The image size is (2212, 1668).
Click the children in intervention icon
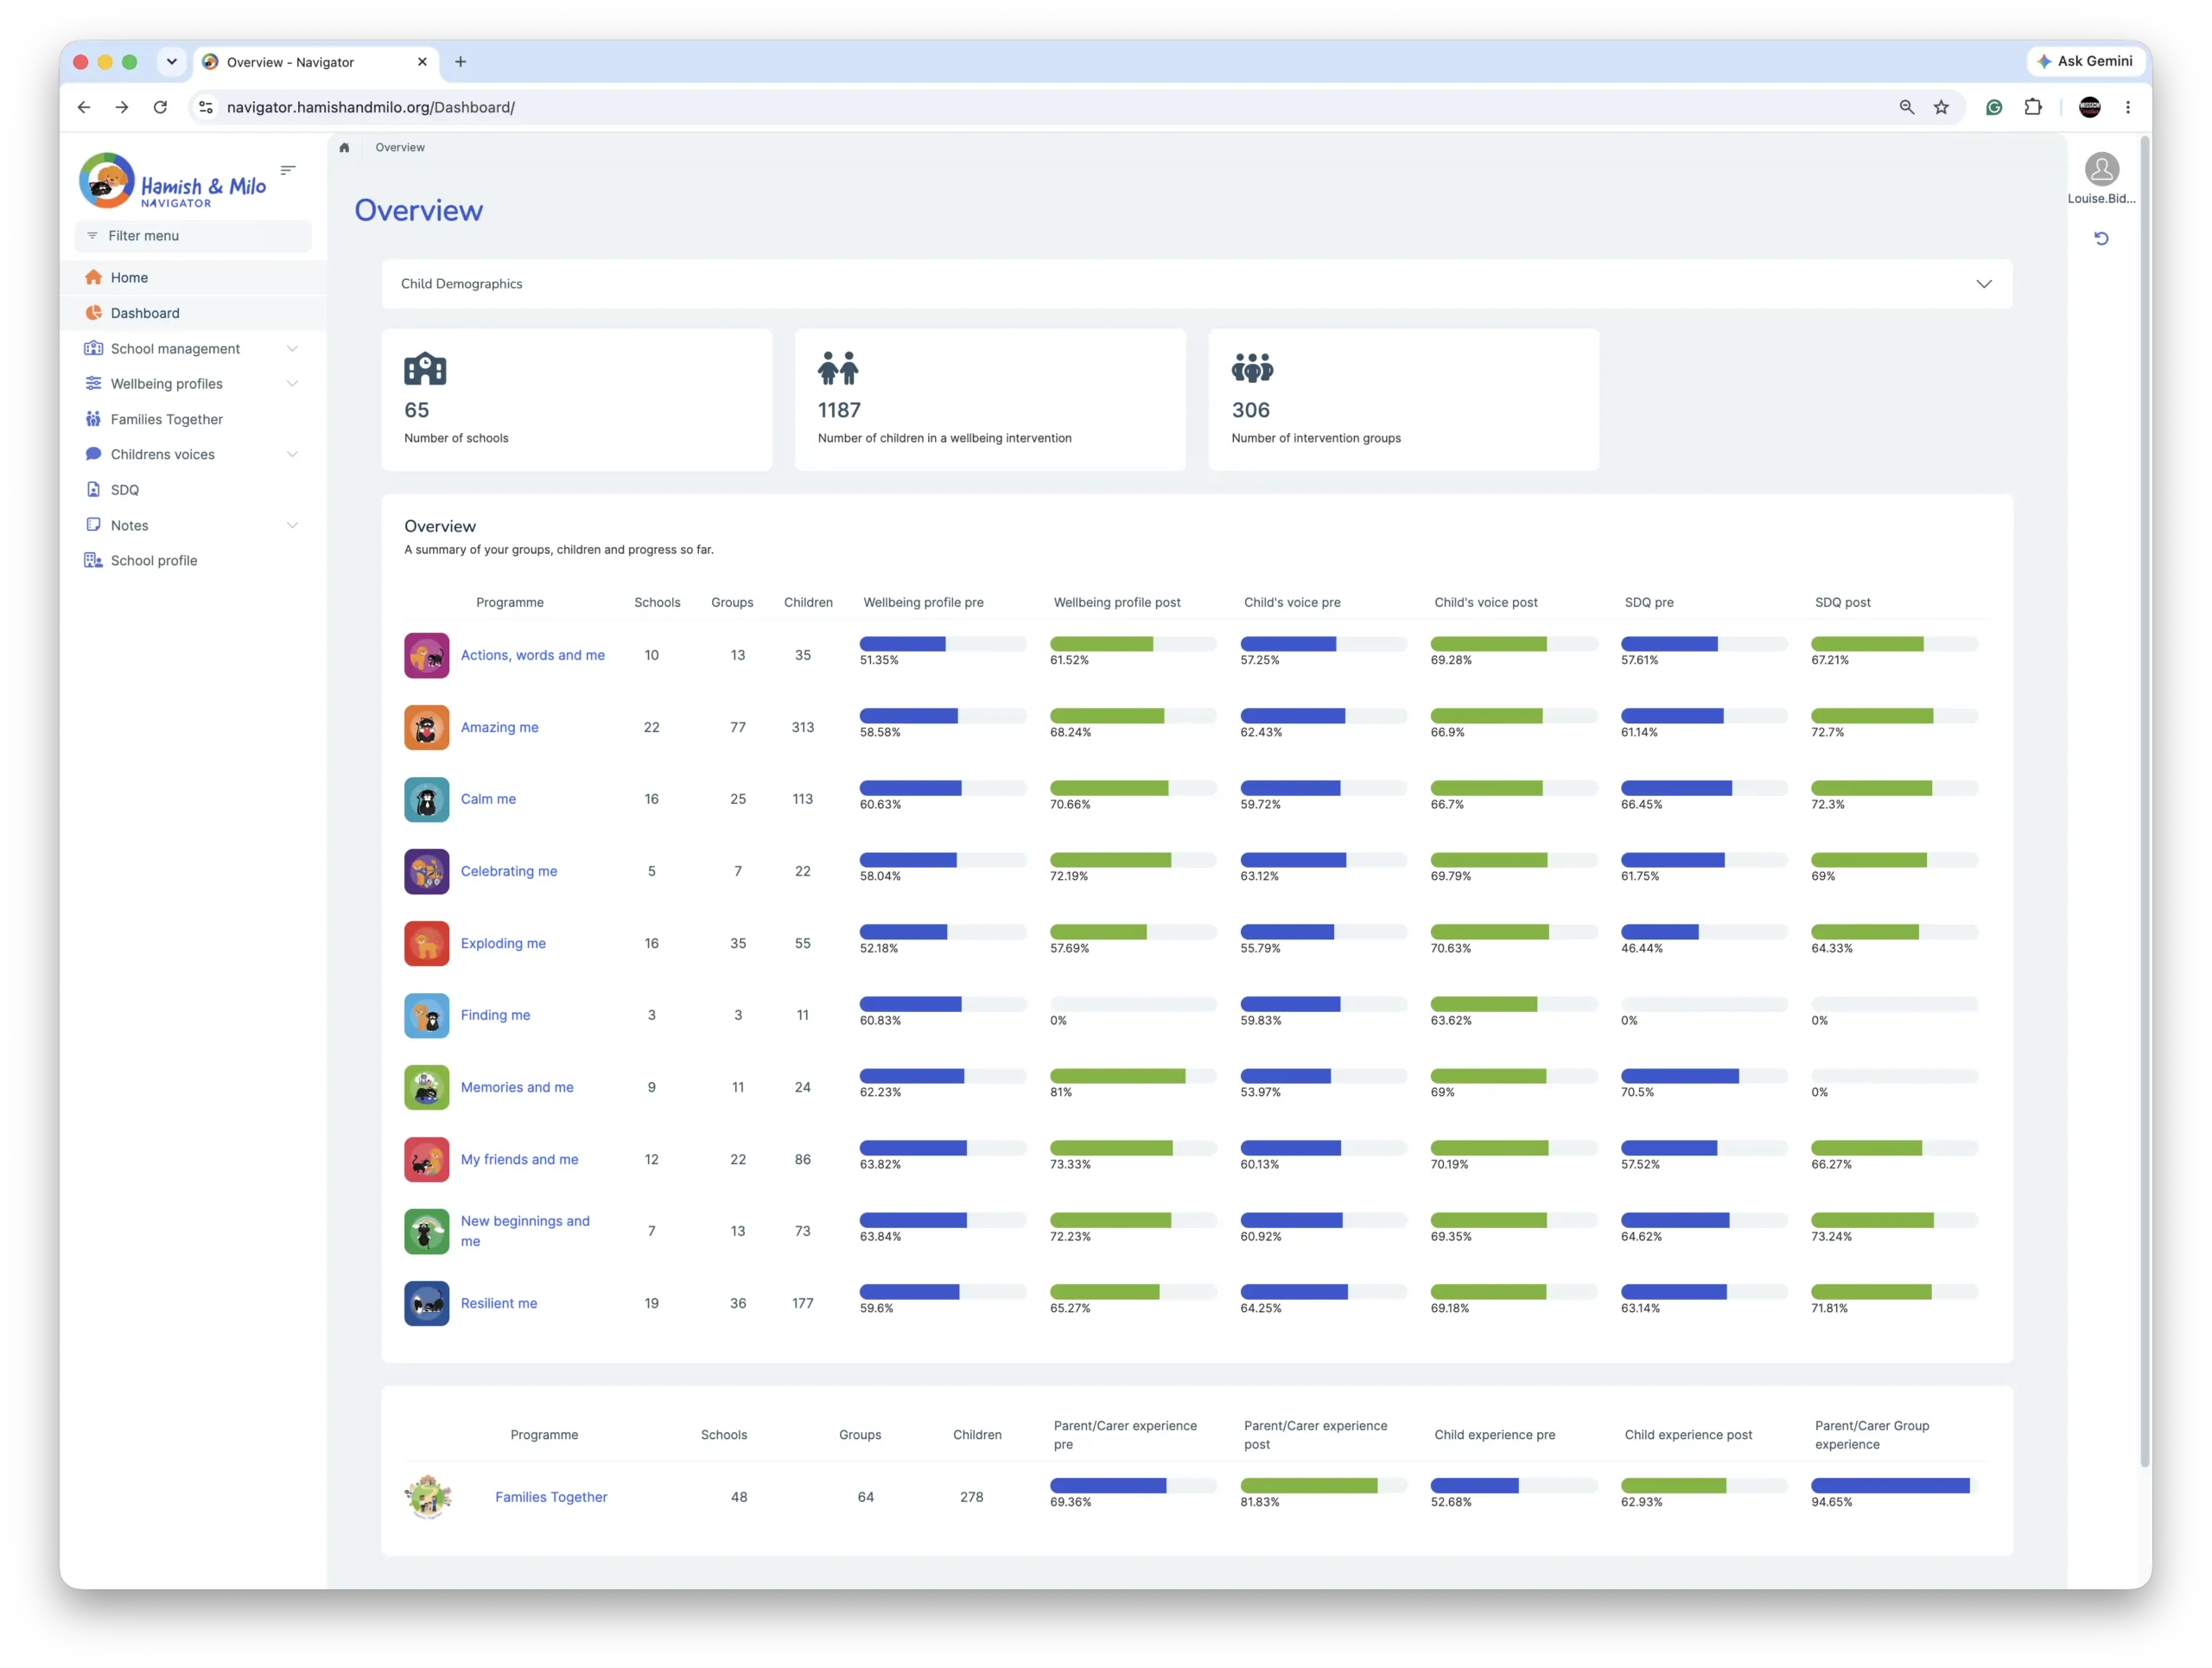(x=838, y=368)
